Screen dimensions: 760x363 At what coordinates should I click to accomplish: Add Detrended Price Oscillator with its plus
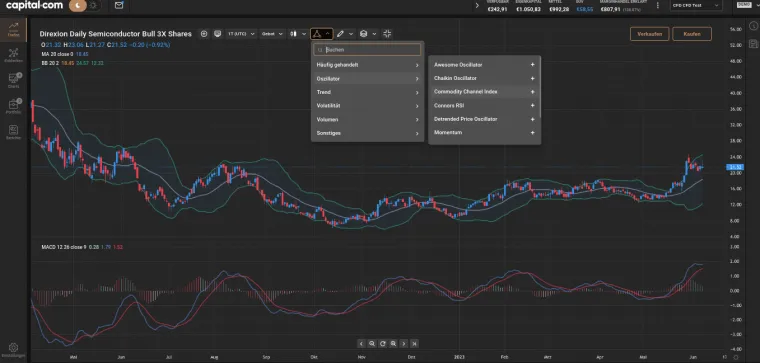click(x=532, y=119)
